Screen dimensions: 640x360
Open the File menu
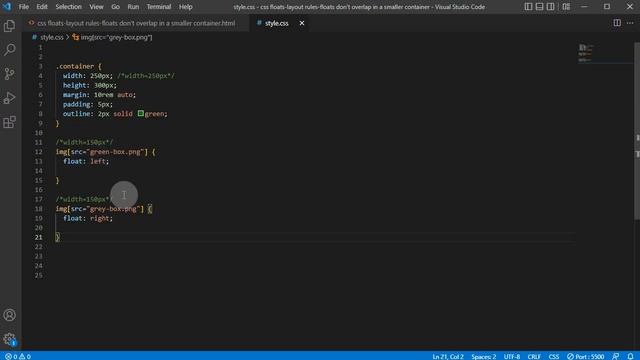coord(24,7)
